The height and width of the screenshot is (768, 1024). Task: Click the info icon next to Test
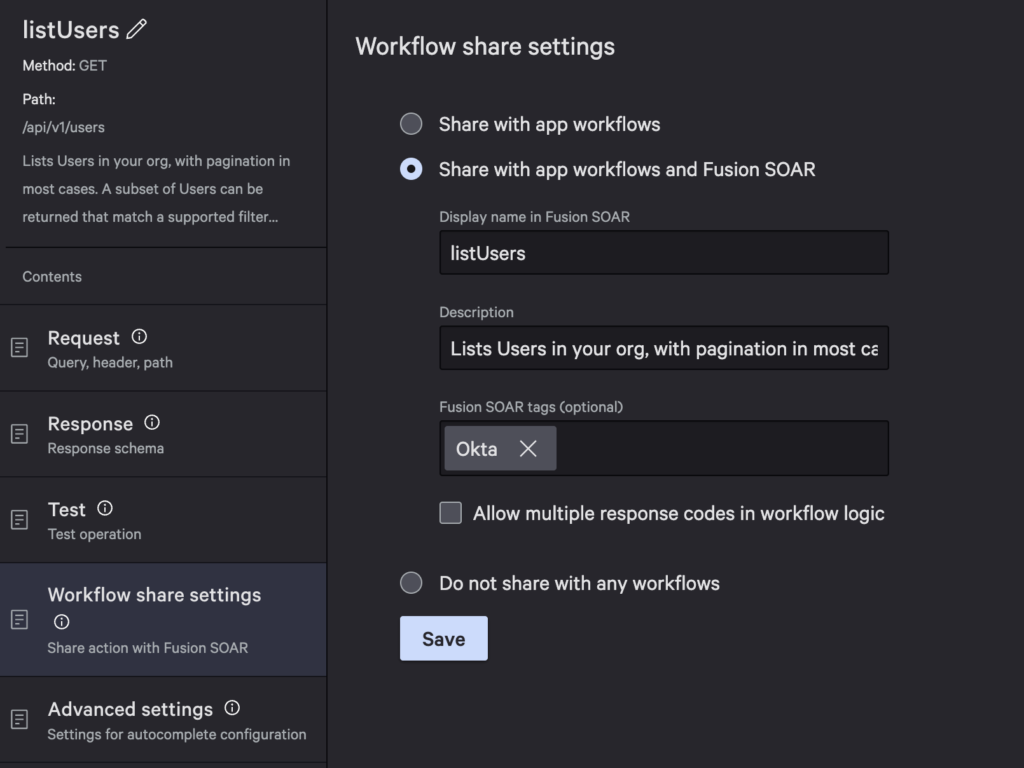[105, 509]
